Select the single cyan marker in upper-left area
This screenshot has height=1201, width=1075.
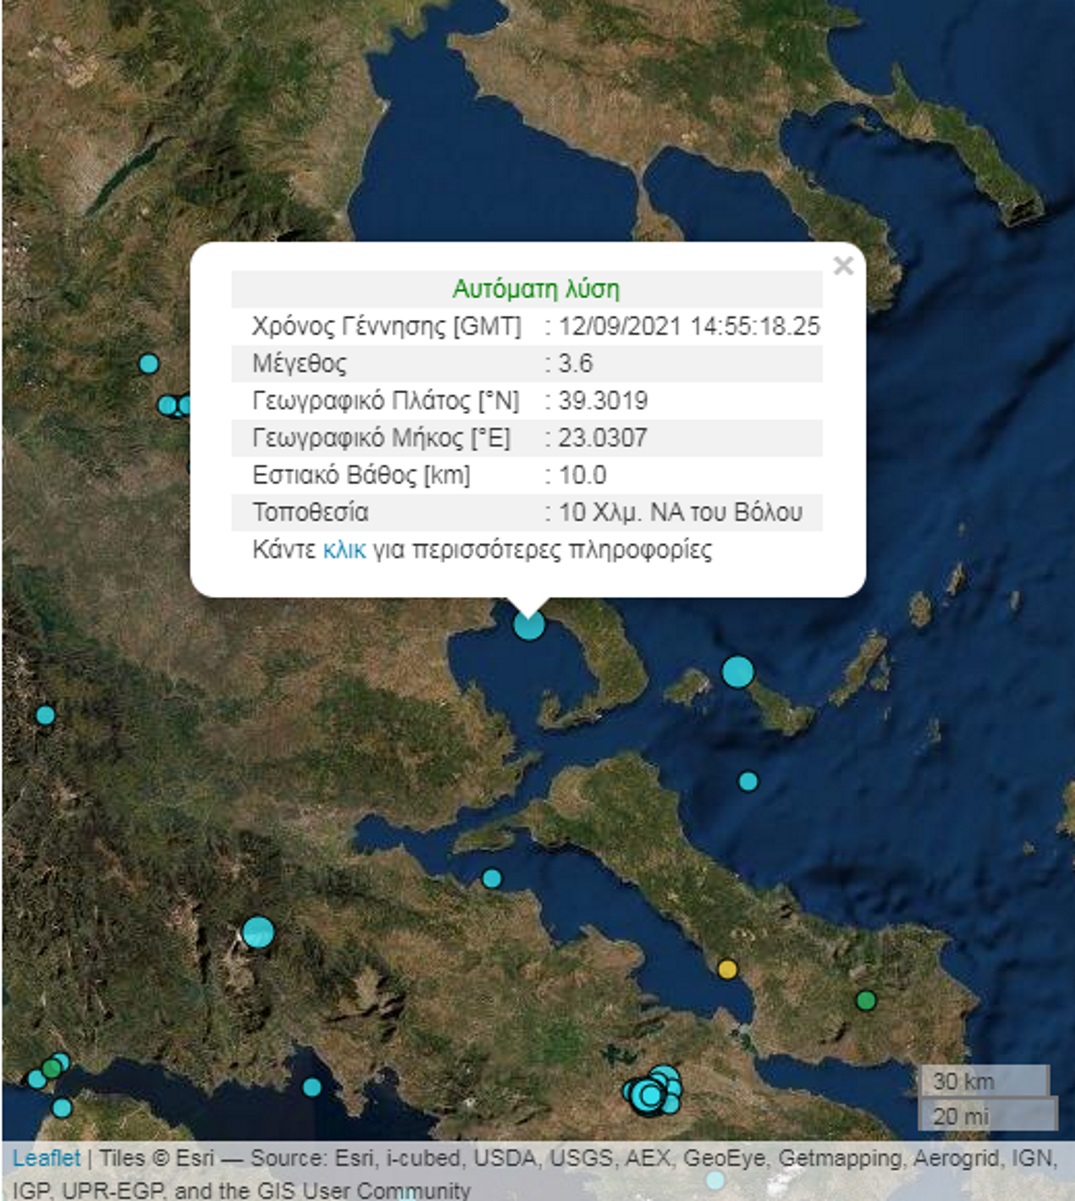coord(149,364)
